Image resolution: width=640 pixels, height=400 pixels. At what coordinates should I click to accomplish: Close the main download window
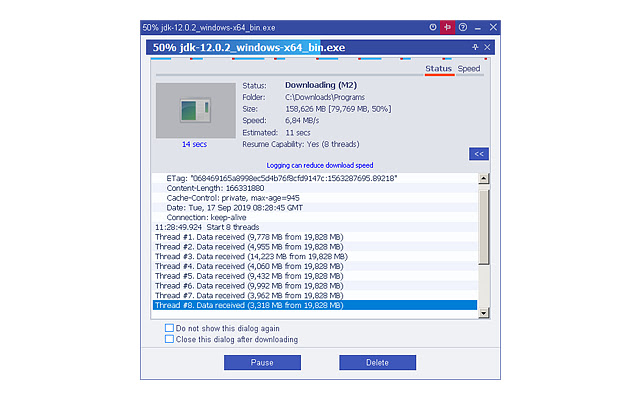[493, 27]
